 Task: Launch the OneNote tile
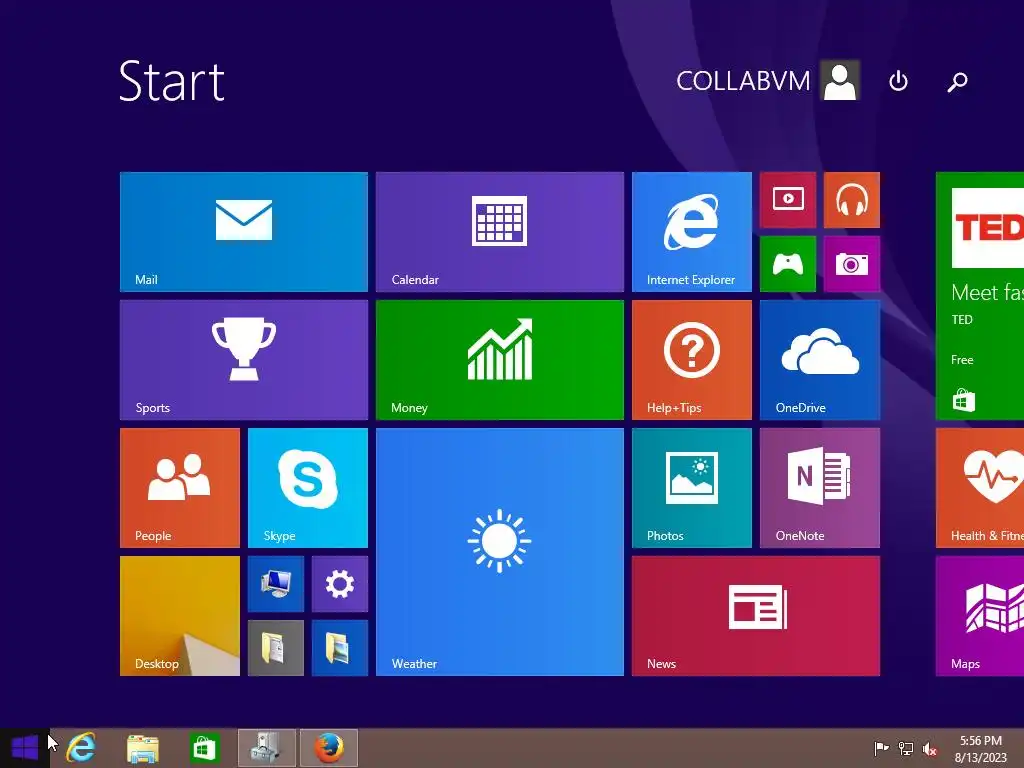(820, 488)
